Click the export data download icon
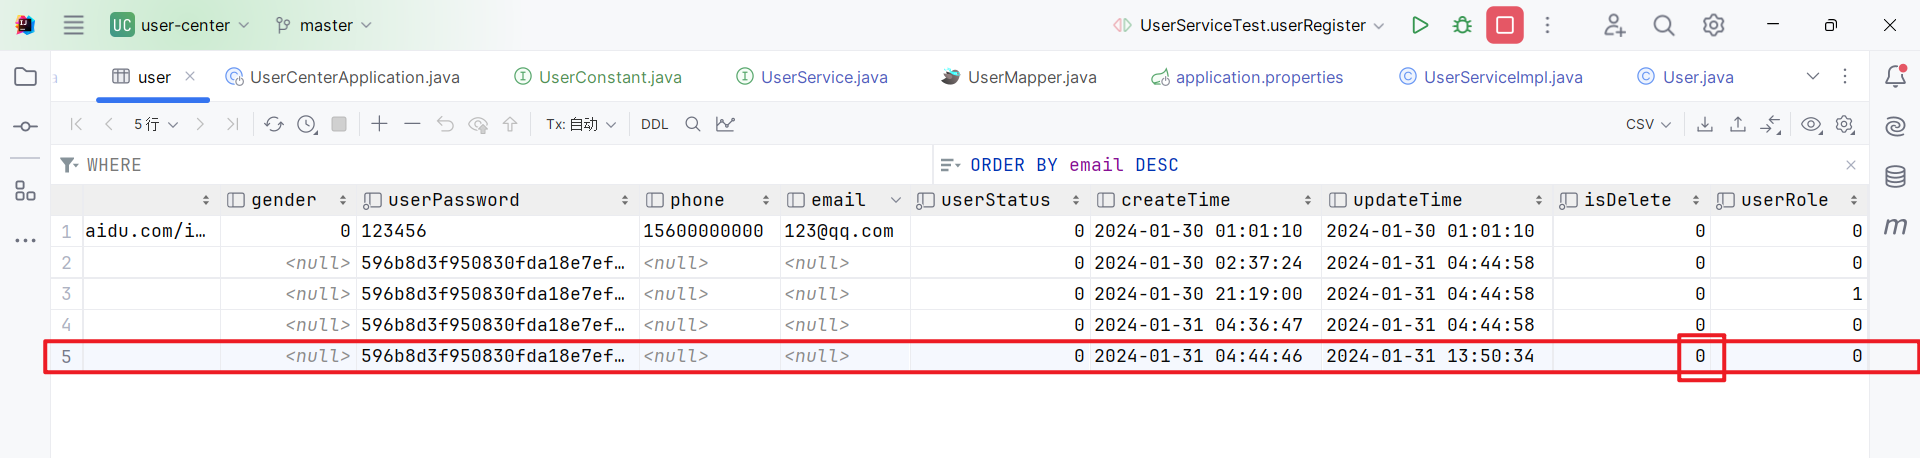 pos(1705,124)
